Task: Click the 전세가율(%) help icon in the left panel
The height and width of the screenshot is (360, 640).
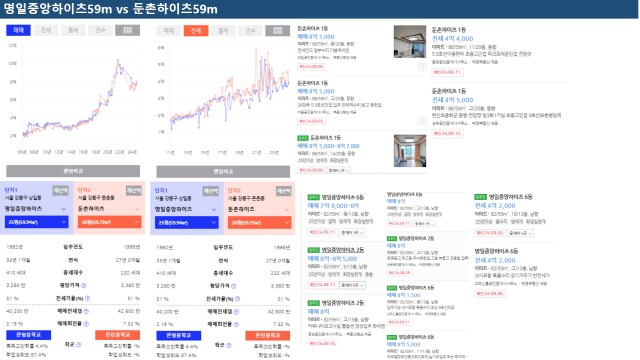Action: 87,298
